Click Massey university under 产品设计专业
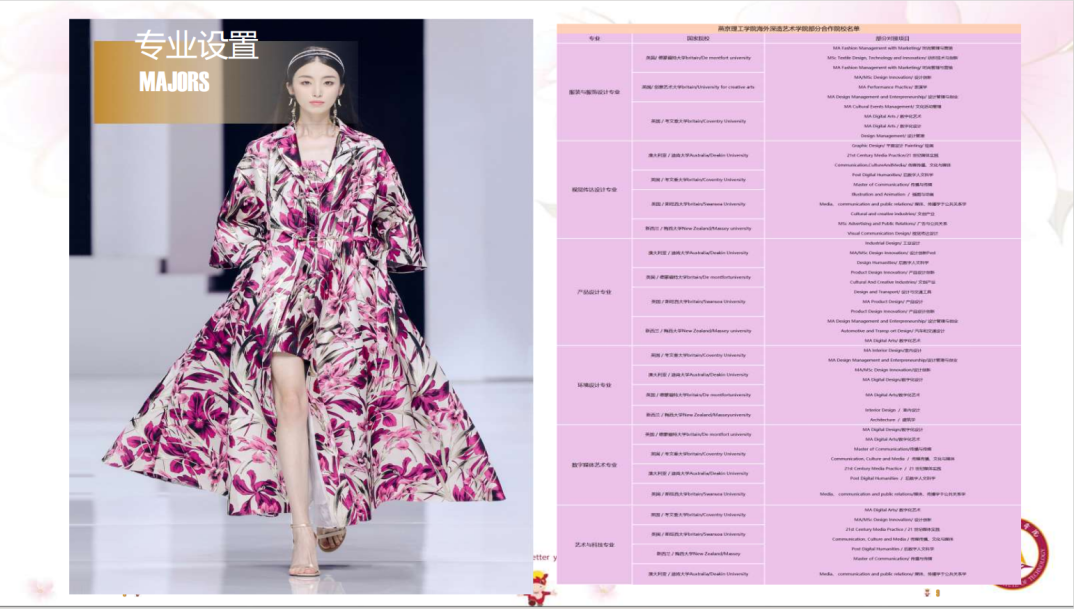The height and width of the screenshot is (609, 1074). point(698,331)
